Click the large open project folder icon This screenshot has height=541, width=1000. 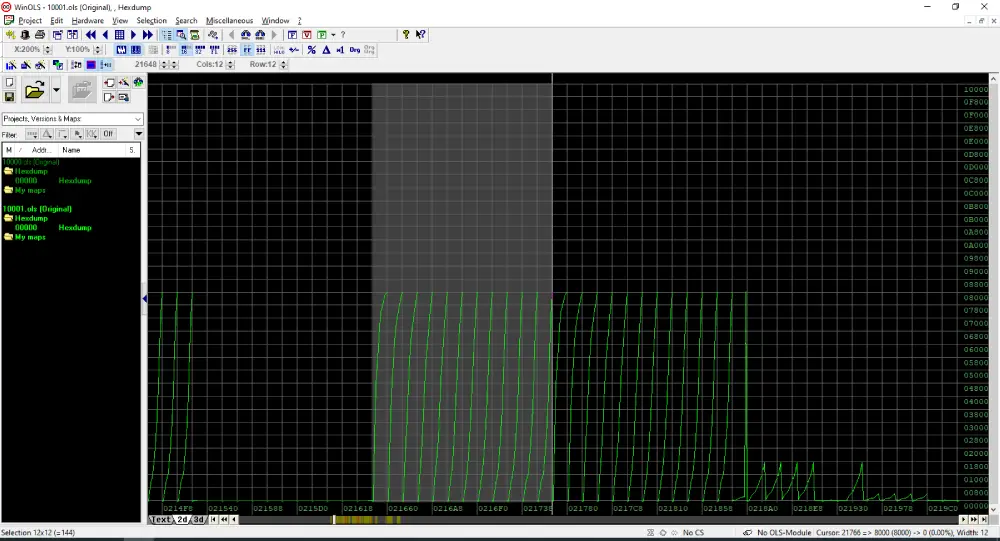point(34,90)
